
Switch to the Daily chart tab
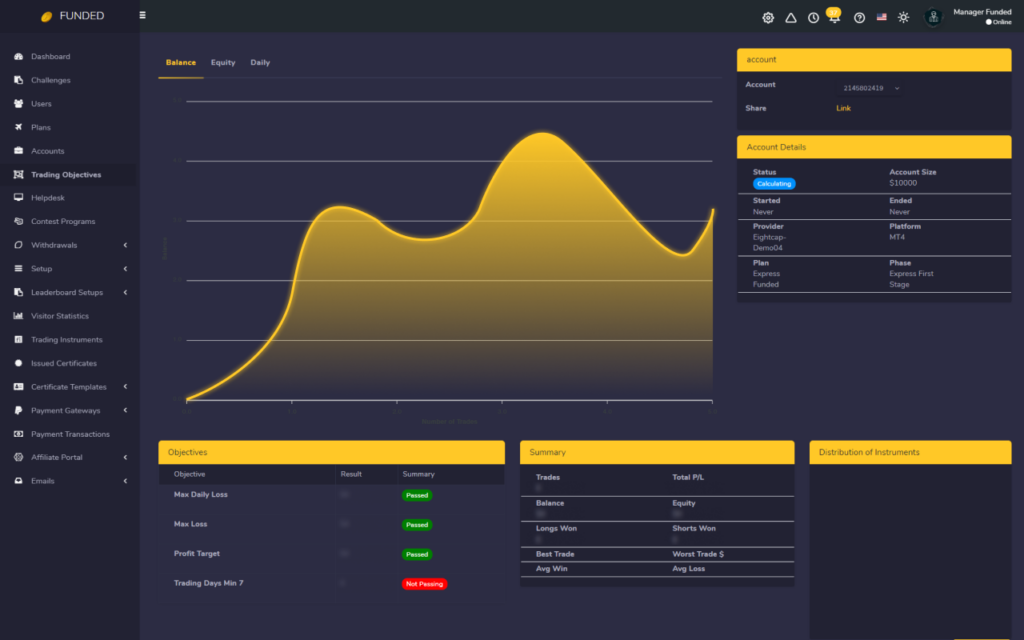coord(260,63)
